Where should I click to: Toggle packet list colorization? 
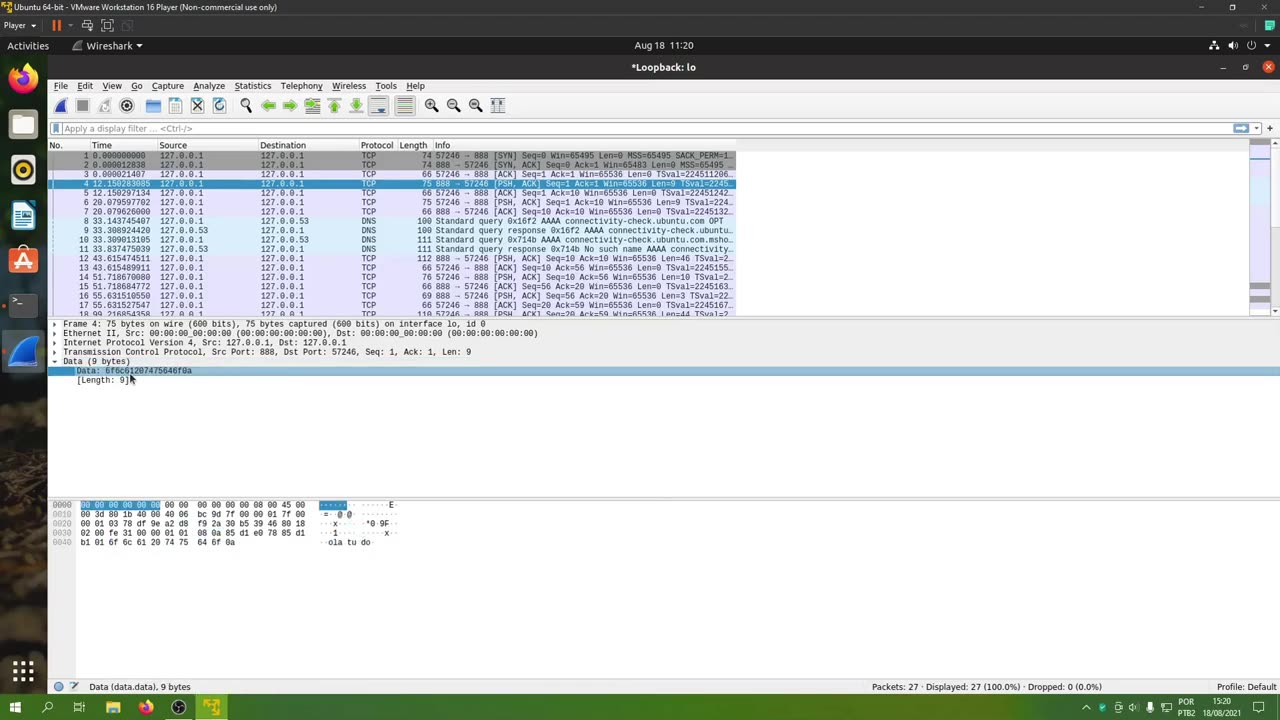coord(404,105)
